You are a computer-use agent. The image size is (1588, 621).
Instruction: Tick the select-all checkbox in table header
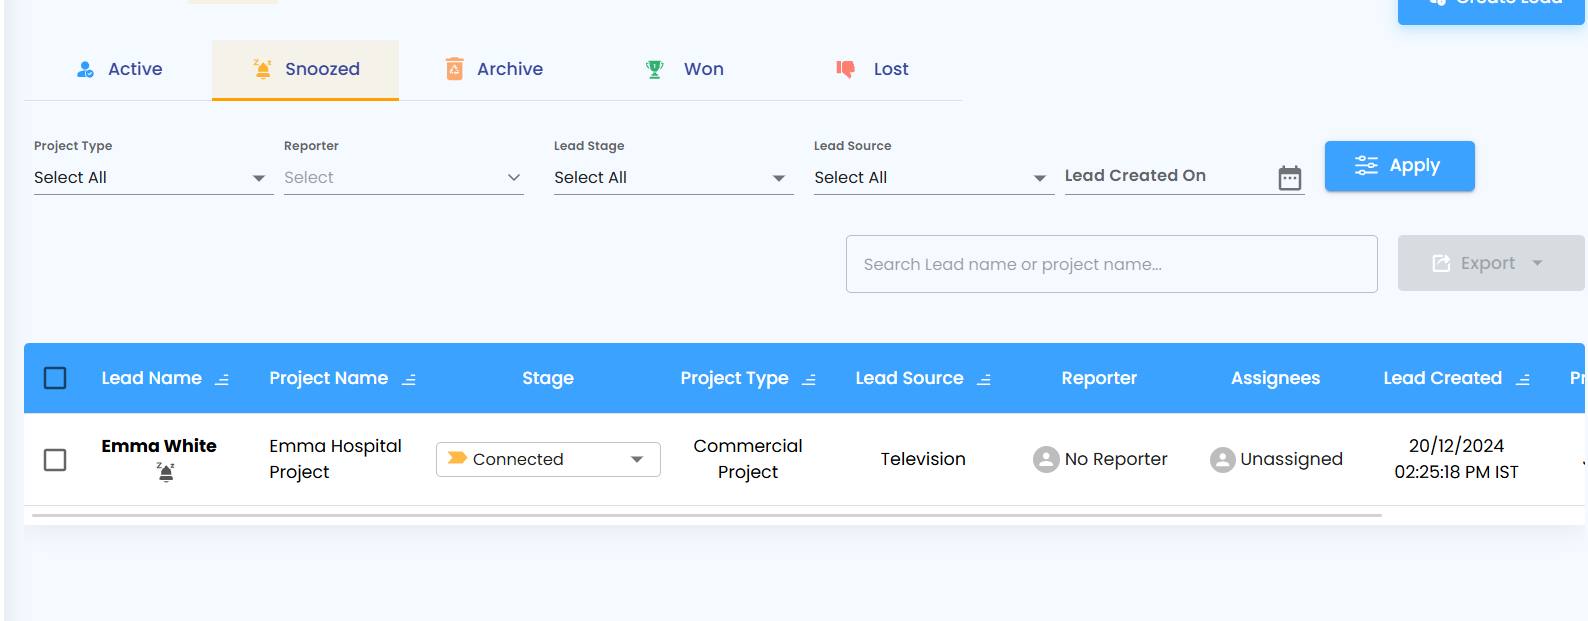55,378
